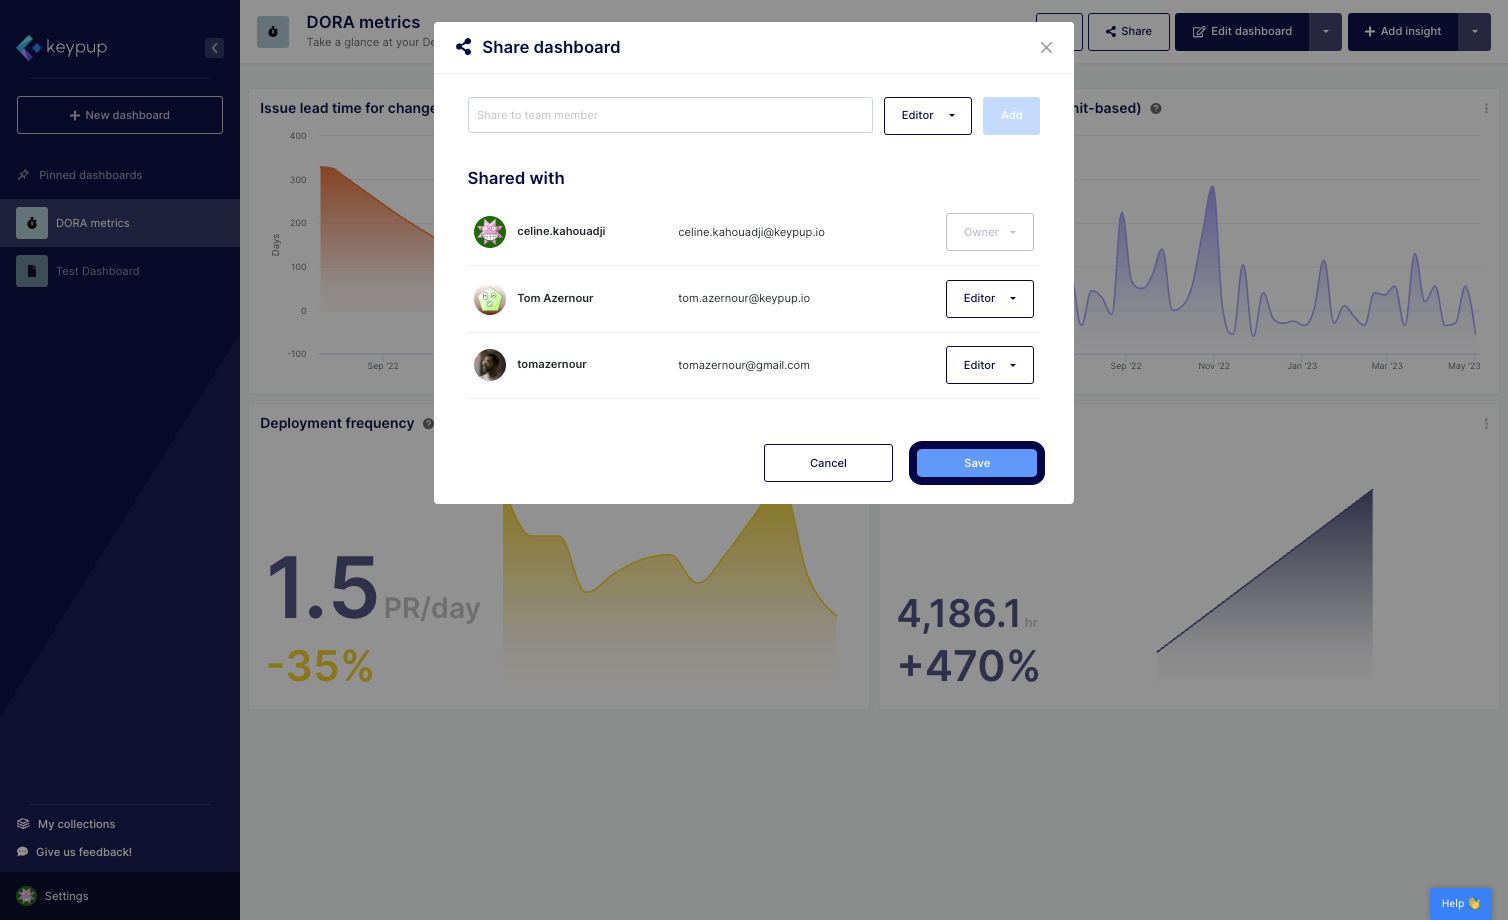The height and width of the screenshot is (920, 1508).
Task: Expand the Add insight dropdown arrow
Action: [1474, 32]
